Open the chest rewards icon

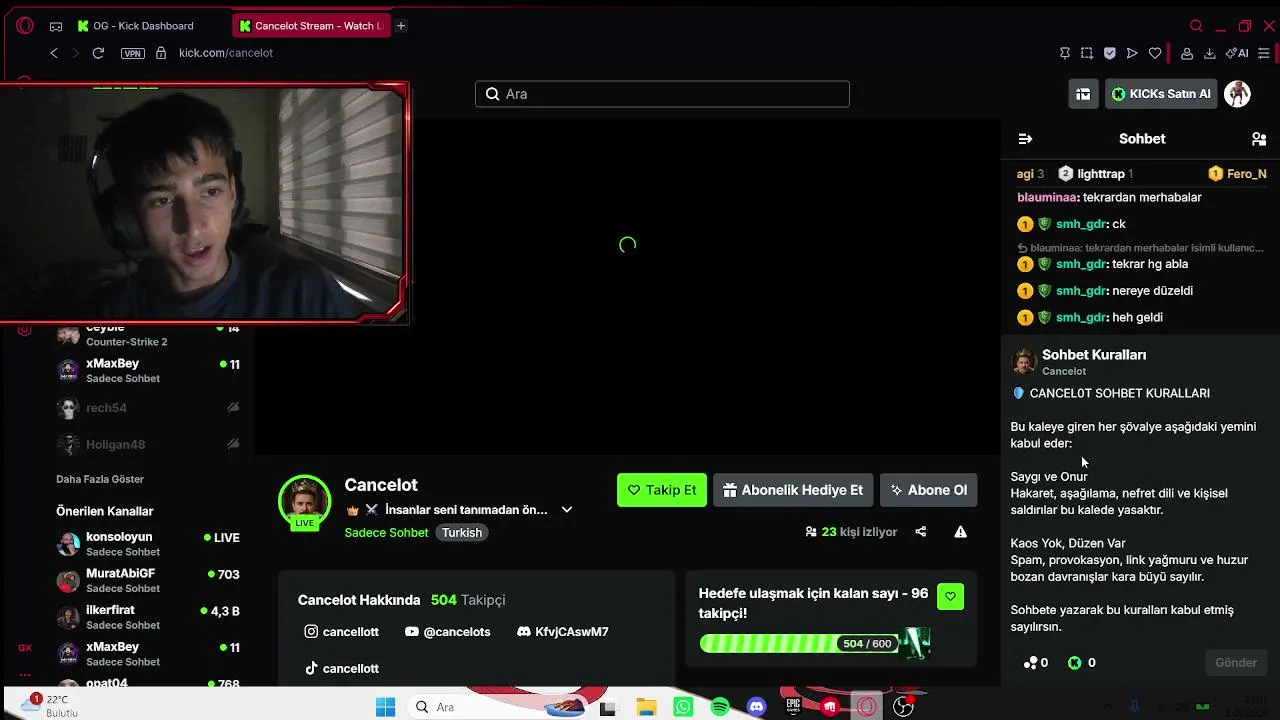pyautogui.click(x=1083, y=94)
